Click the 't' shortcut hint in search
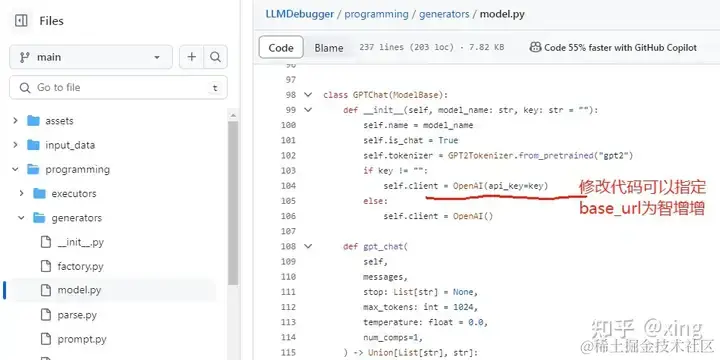 click(215, 88)
